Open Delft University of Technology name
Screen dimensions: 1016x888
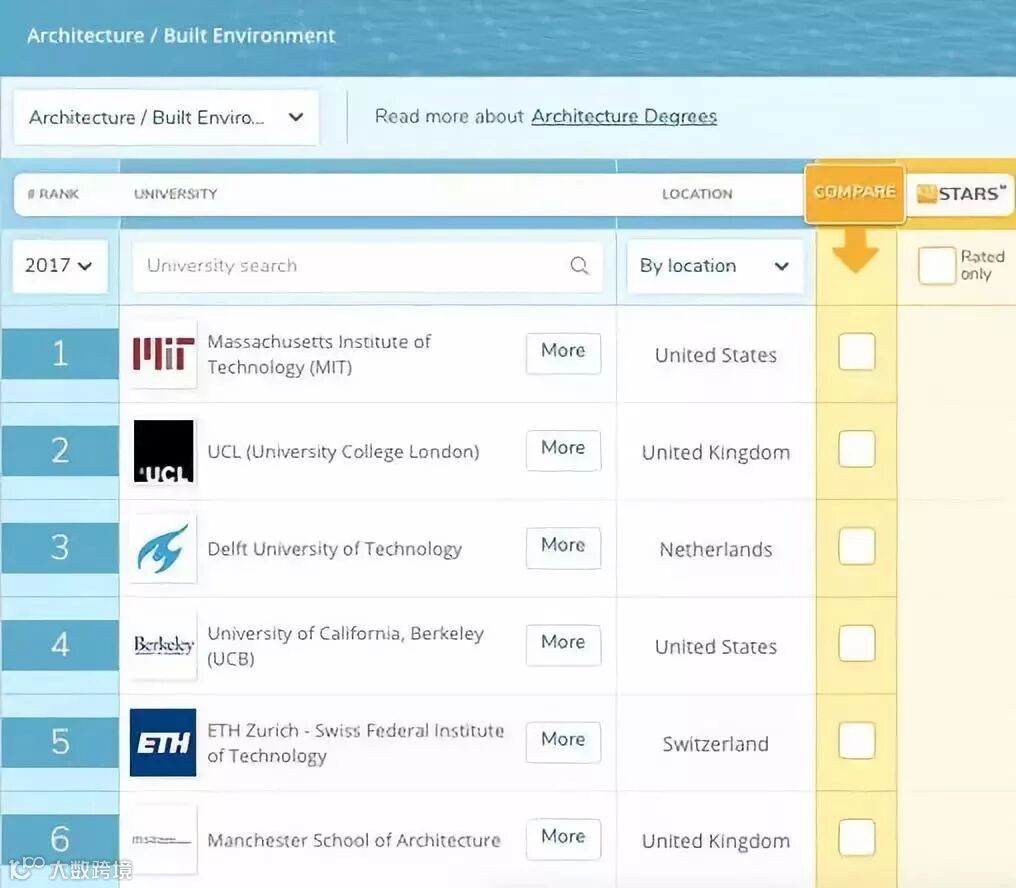click(x=334, y=549)
